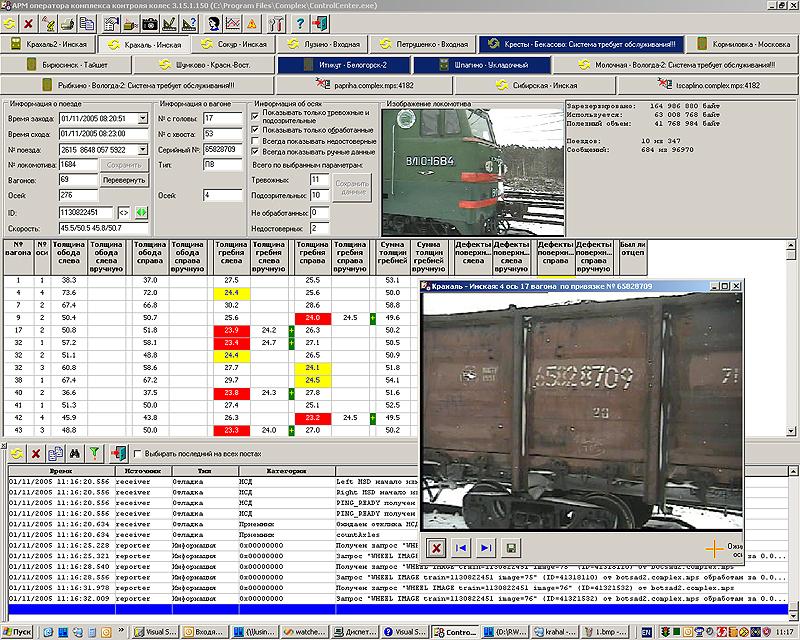
Task: Toggle 'Показывать только обработанные' checkbox
Action: (x=255, y=130)
